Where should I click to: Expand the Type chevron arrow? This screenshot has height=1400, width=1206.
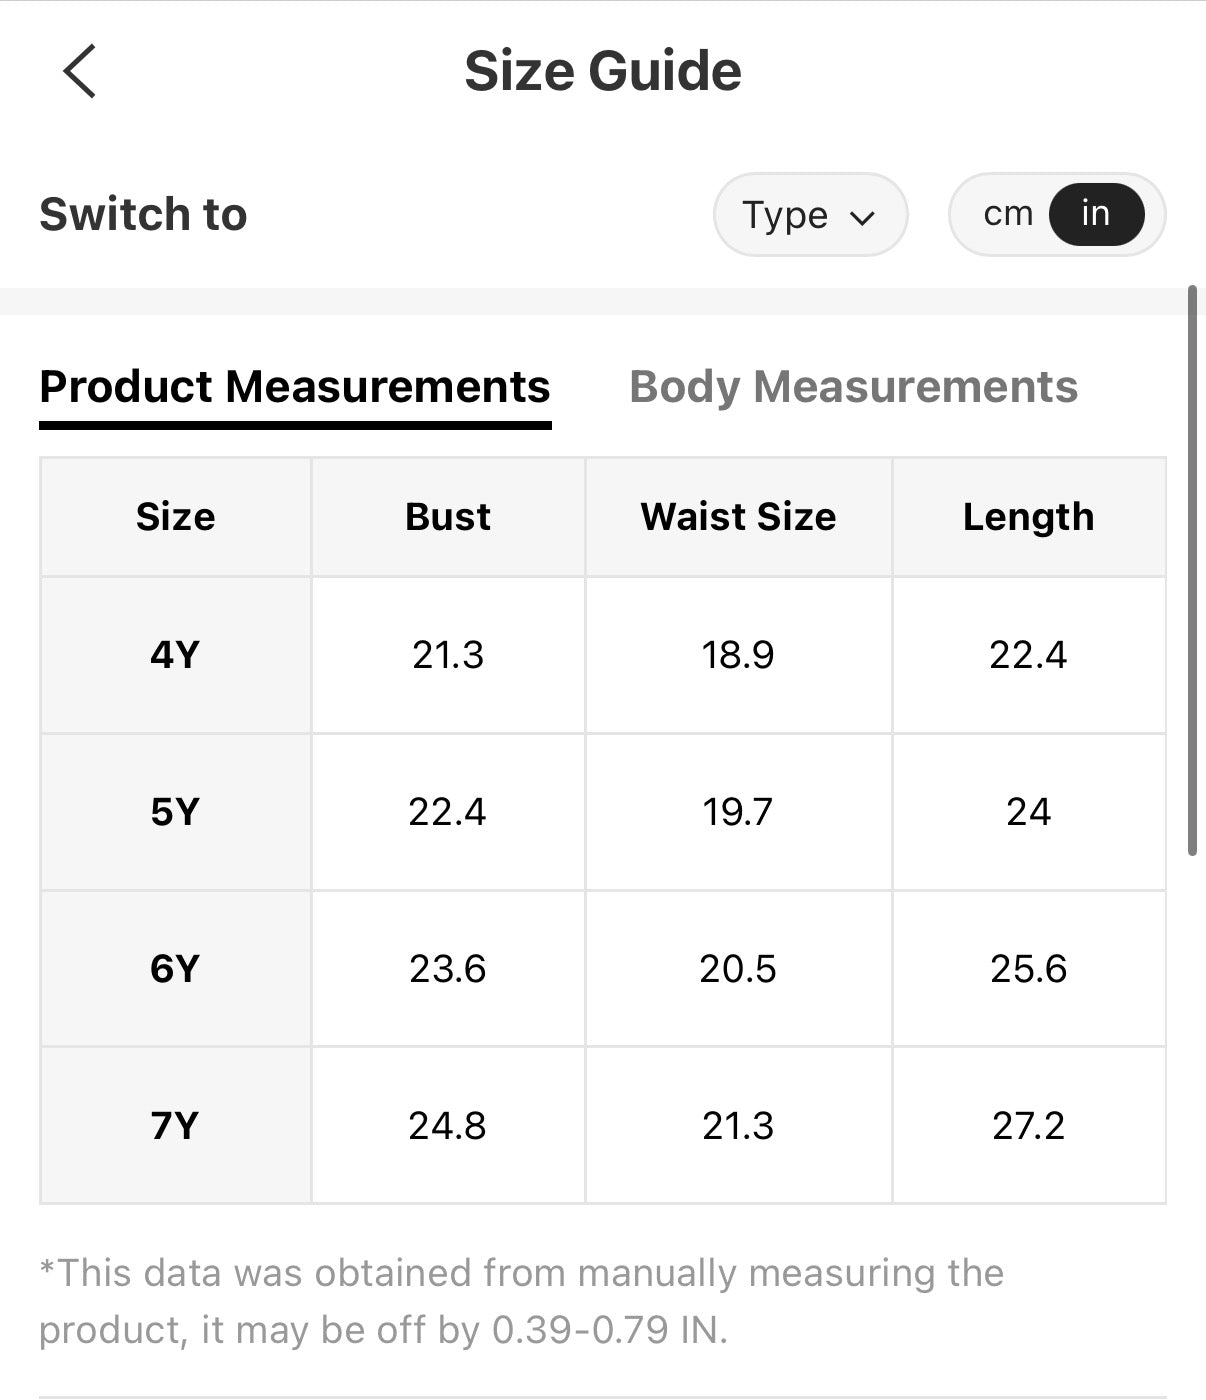pyautogui.click(x=862, y=217)
